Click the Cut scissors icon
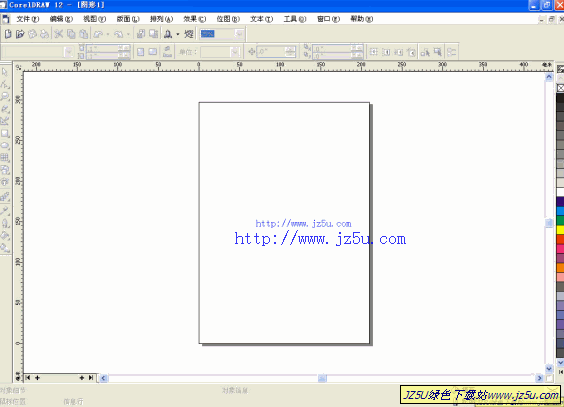Screen dimensions: 564x407 [x=59, y=34]
